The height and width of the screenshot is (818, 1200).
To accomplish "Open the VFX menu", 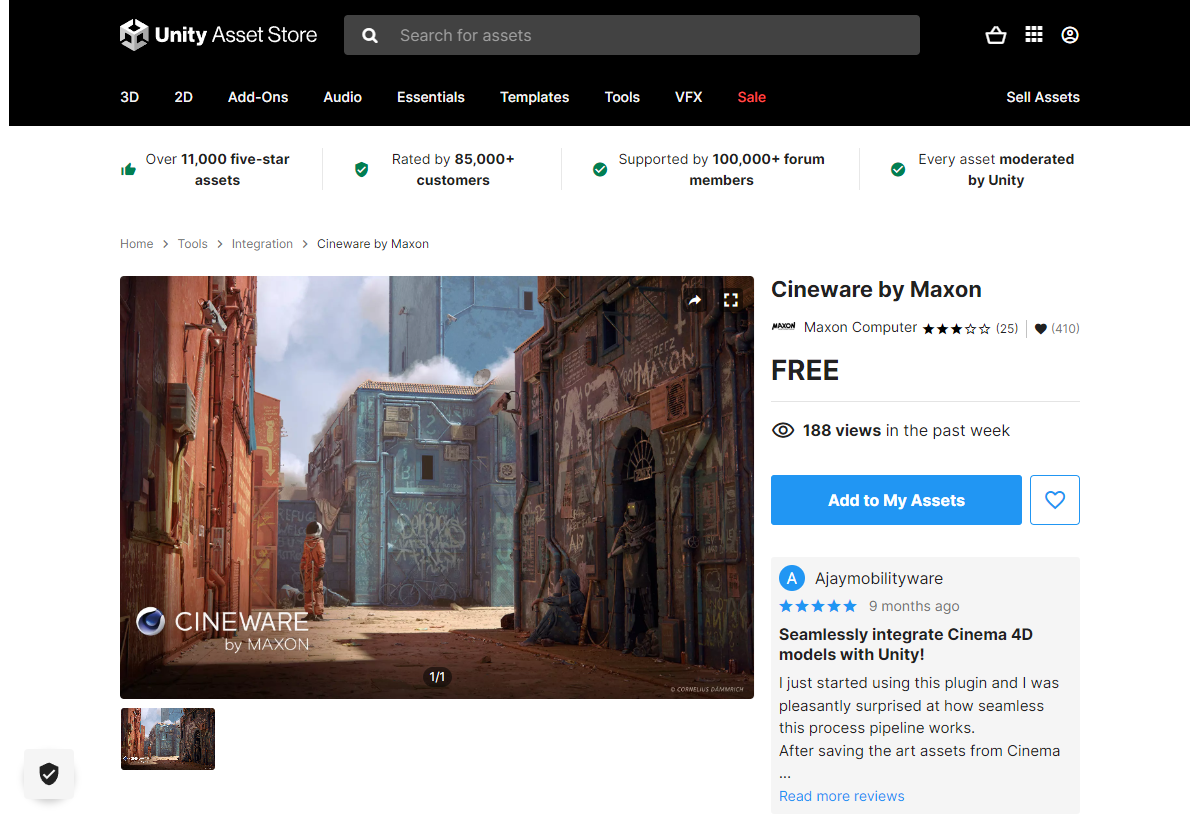I will 689,97.
